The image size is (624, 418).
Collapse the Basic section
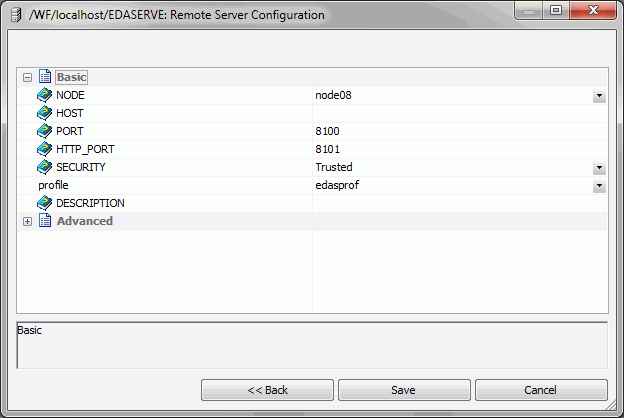point(27,77)
